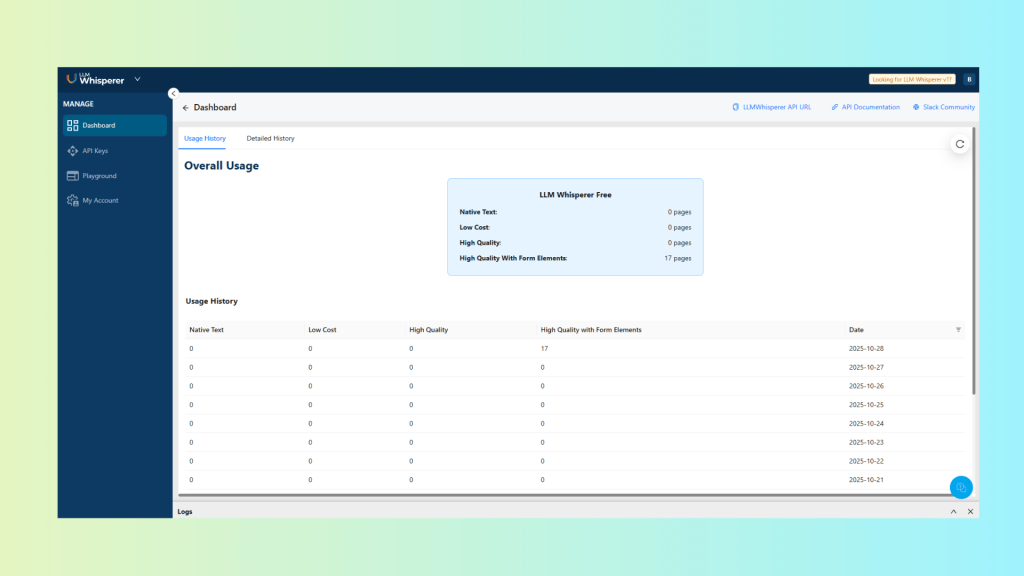Viewport: 1024px width, 576px height.
Task: Click the back arrow beside Dashboard title
Action: click(185, 108)
